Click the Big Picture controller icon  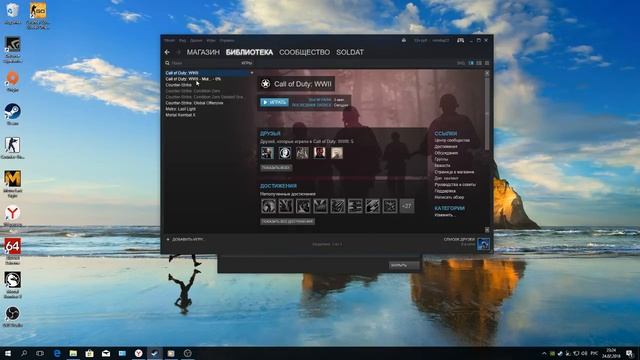[x=460, y=40]
